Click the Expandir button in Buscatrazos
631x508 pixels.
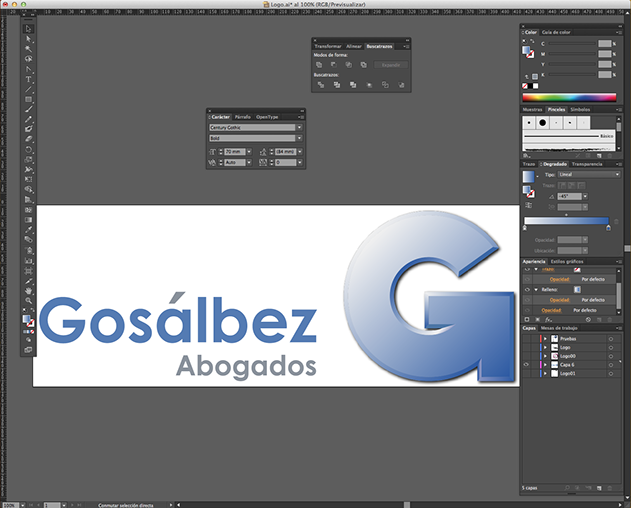(391, 65)
